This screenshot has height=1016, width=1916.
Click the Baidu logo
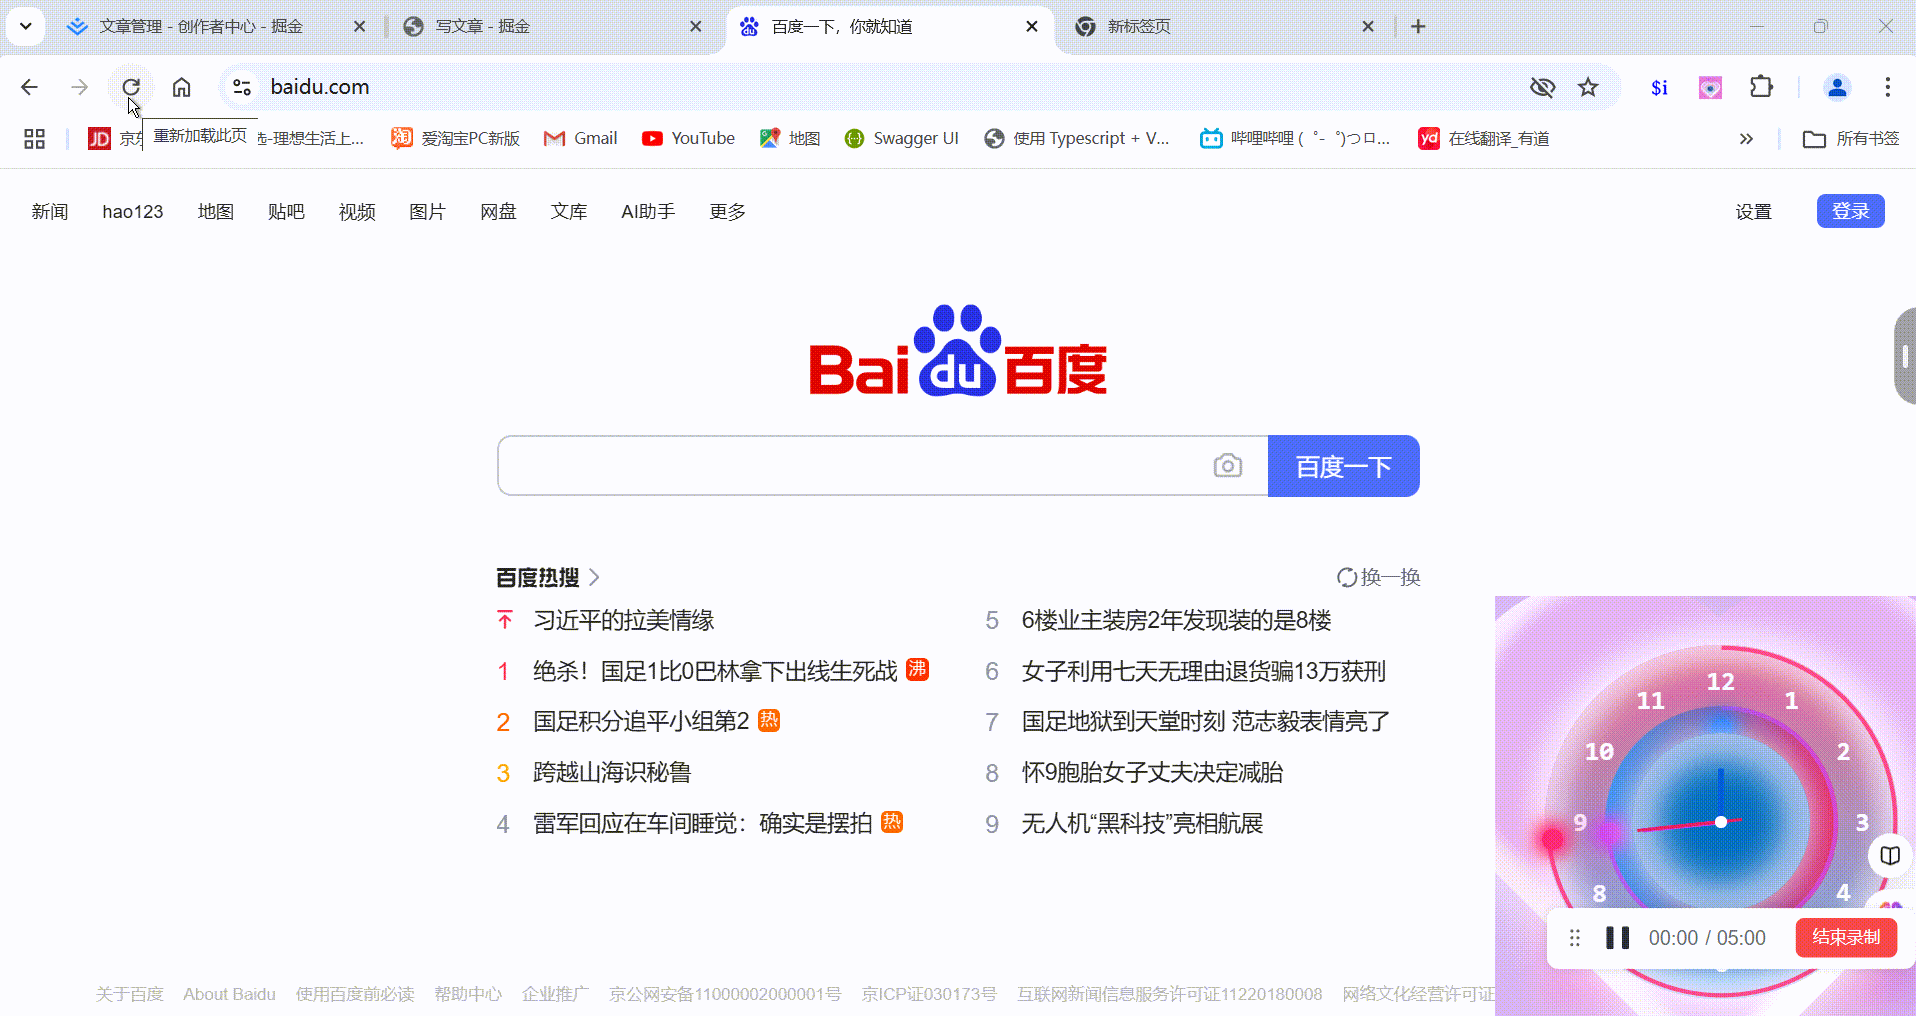pyautogui.click(x=958, y=350)
